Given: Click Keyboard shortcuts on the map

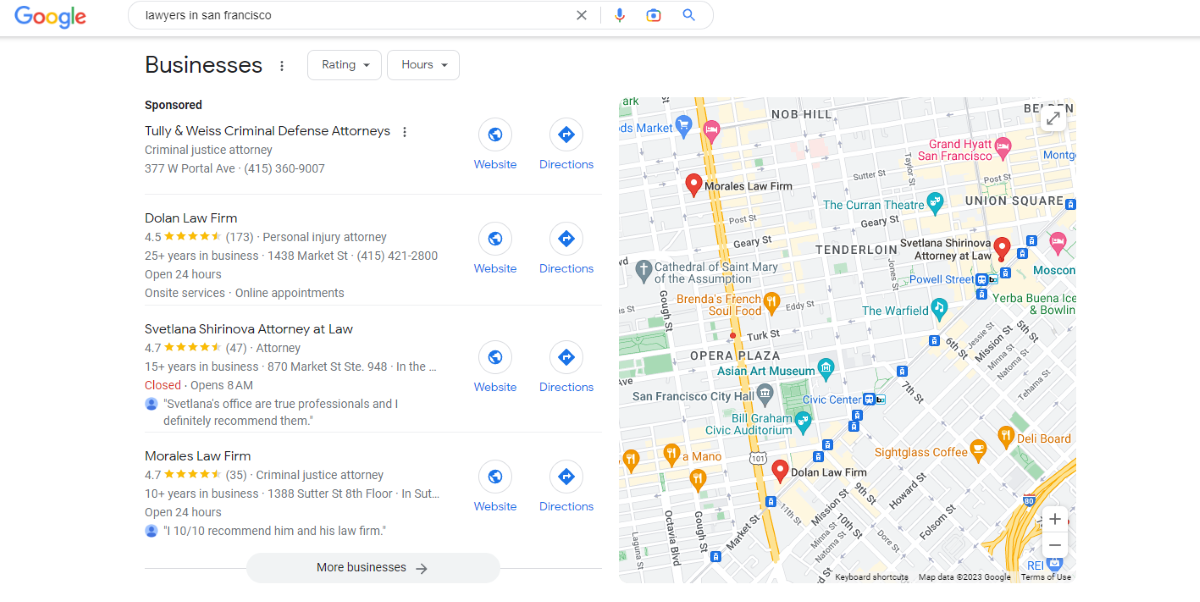Looking at the screenshot, I should click(872, 577).
